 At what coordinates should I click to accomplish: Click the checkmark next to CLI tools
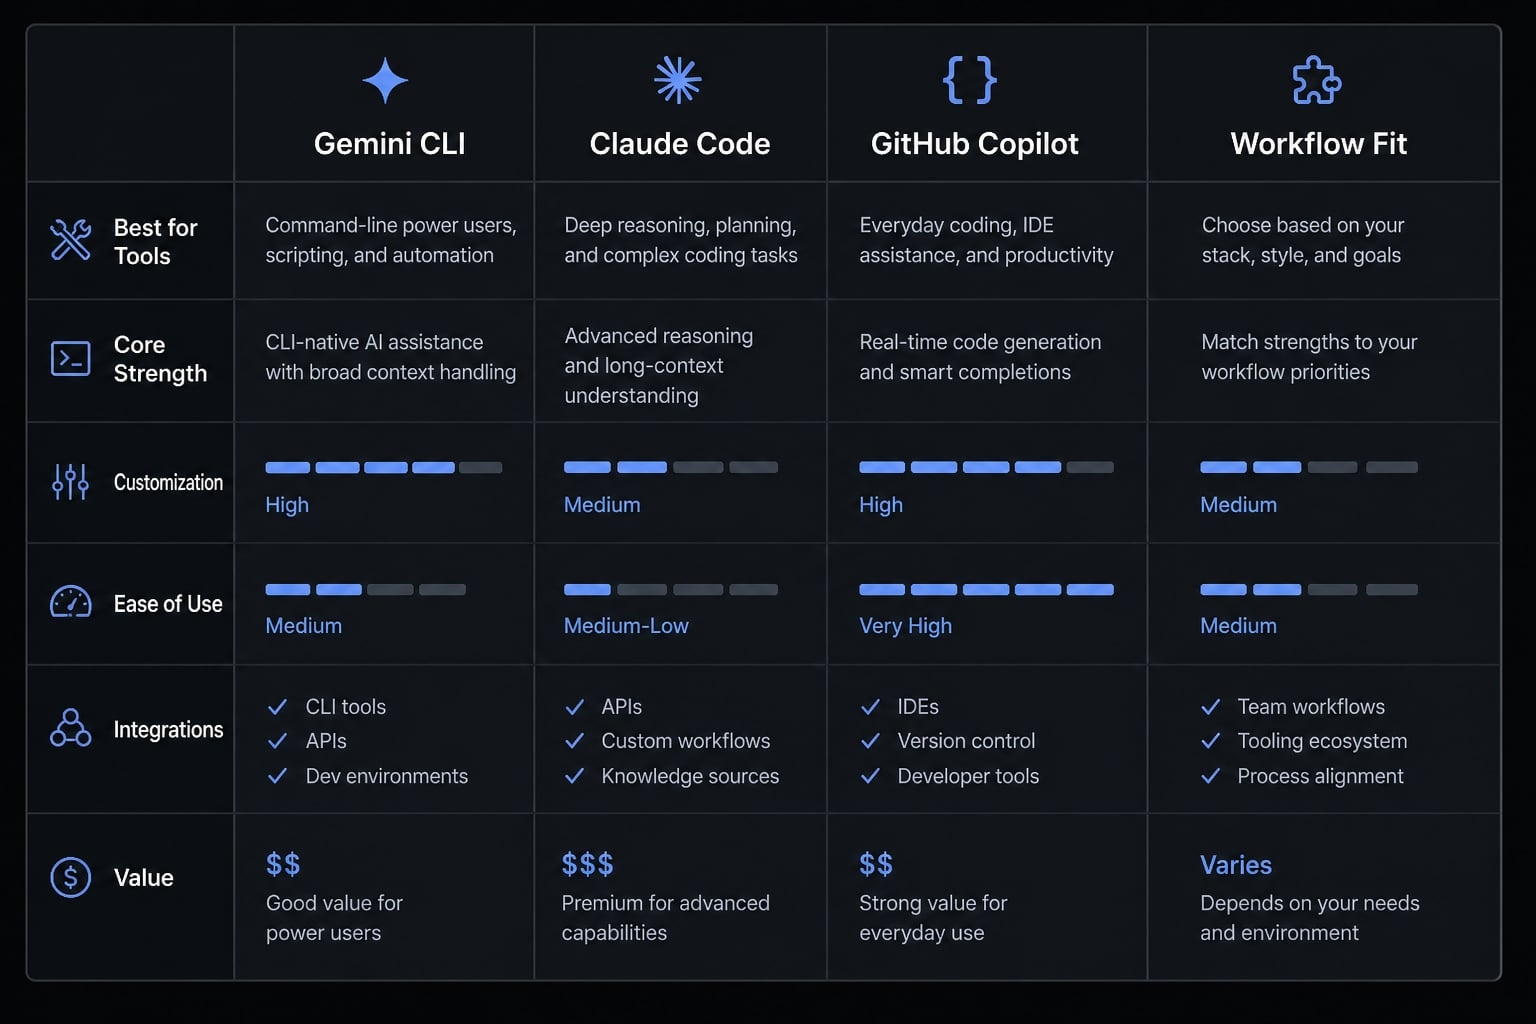click(278, 707)
